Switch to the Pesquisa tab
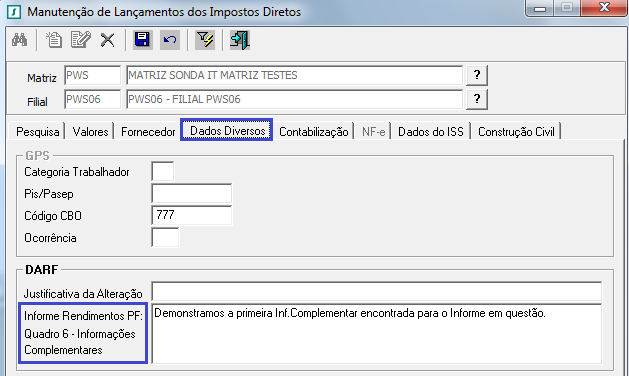The width and height of the screenshot is (629, 376). pyautogui.click(x=37, y=132)
